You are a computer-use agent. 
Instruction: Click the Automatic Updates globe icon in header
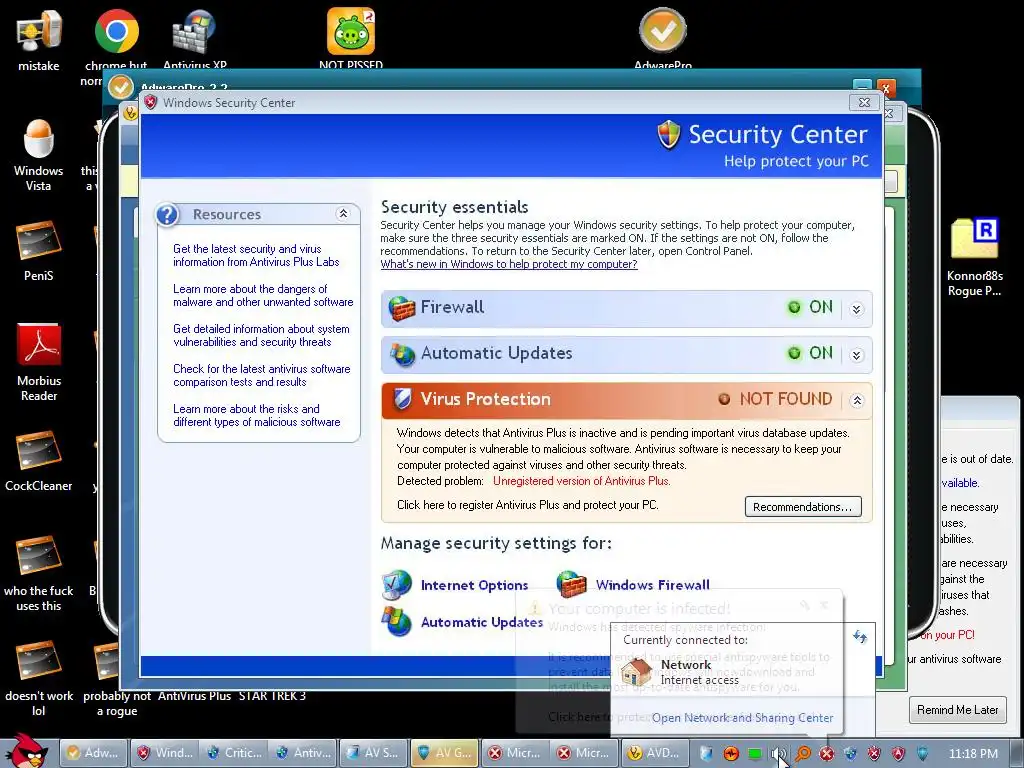tap(402, 354)
